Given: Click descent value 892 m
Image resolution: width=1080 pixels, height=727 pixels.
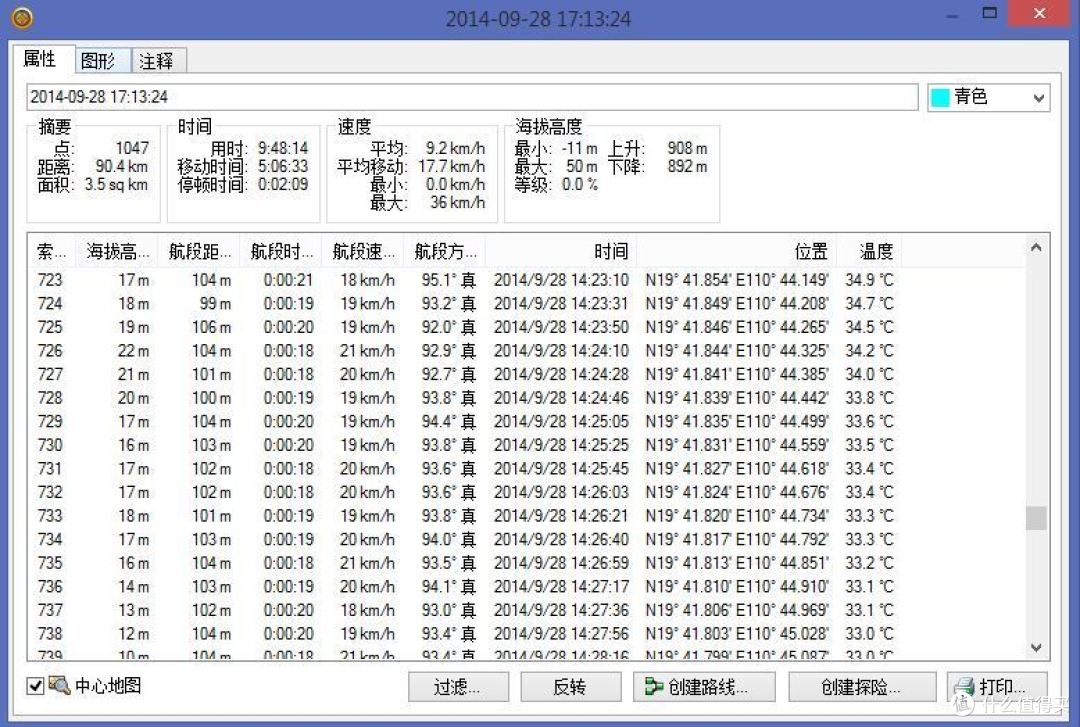Looking at the screenshot, I should click(x=687, y=166).
